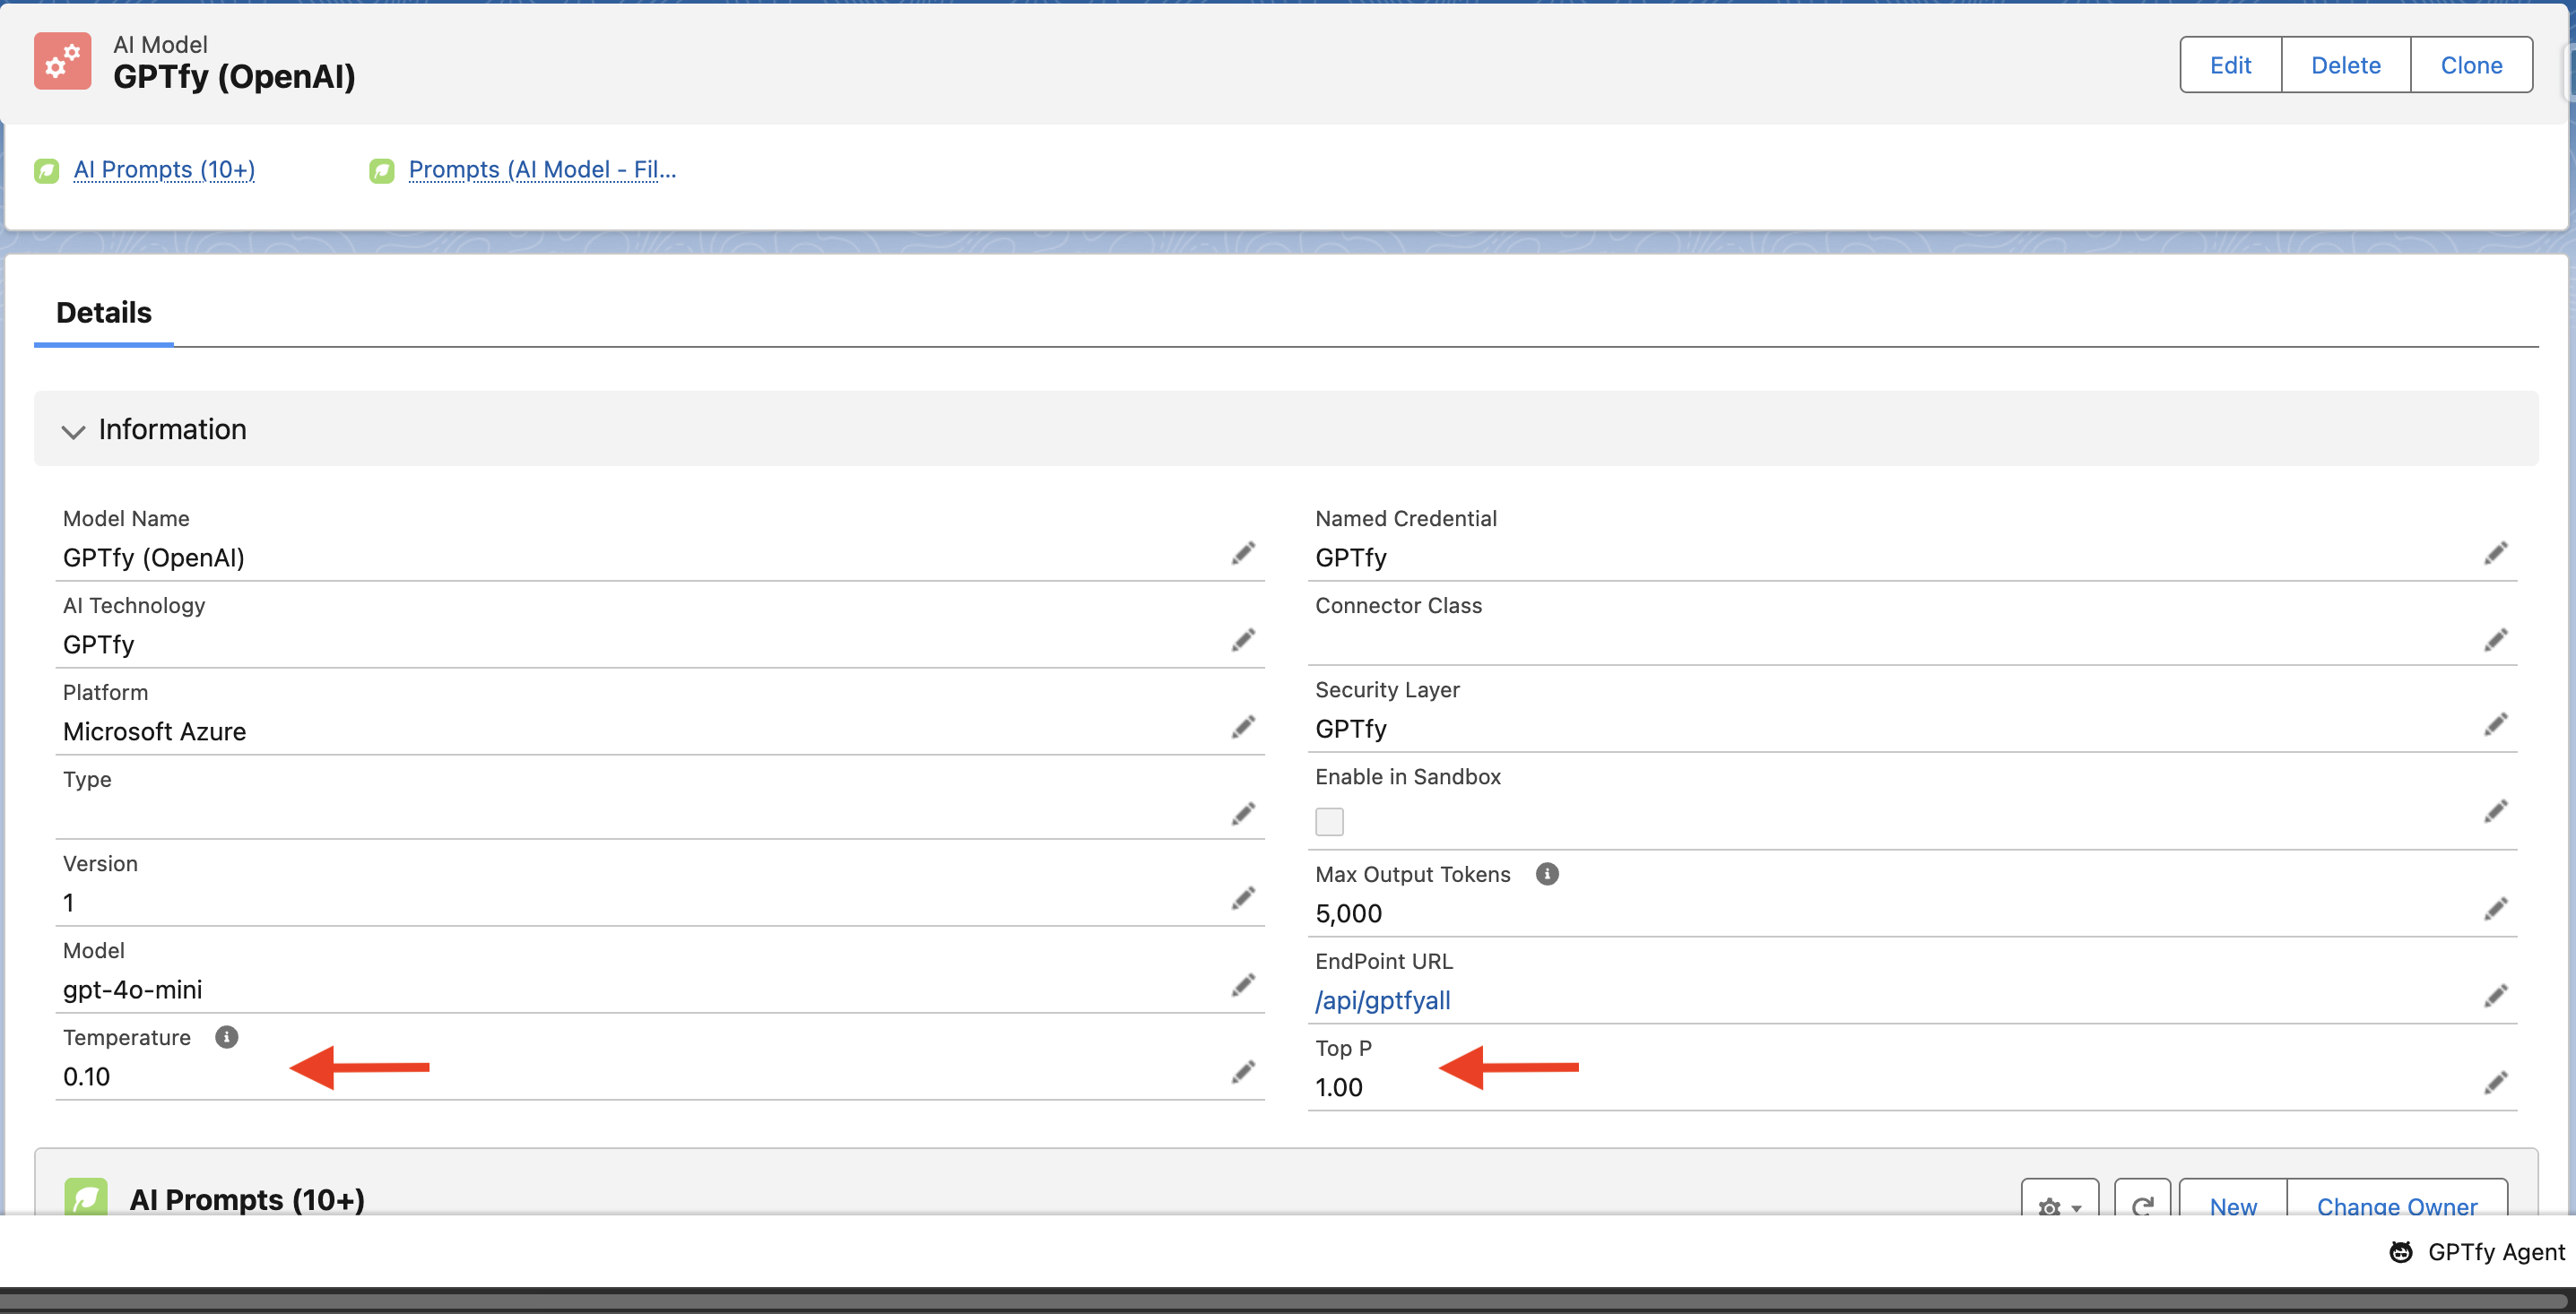This screenshot has width=2576, height=1314.
Task: Collapse the Information section
Action: 73,431
